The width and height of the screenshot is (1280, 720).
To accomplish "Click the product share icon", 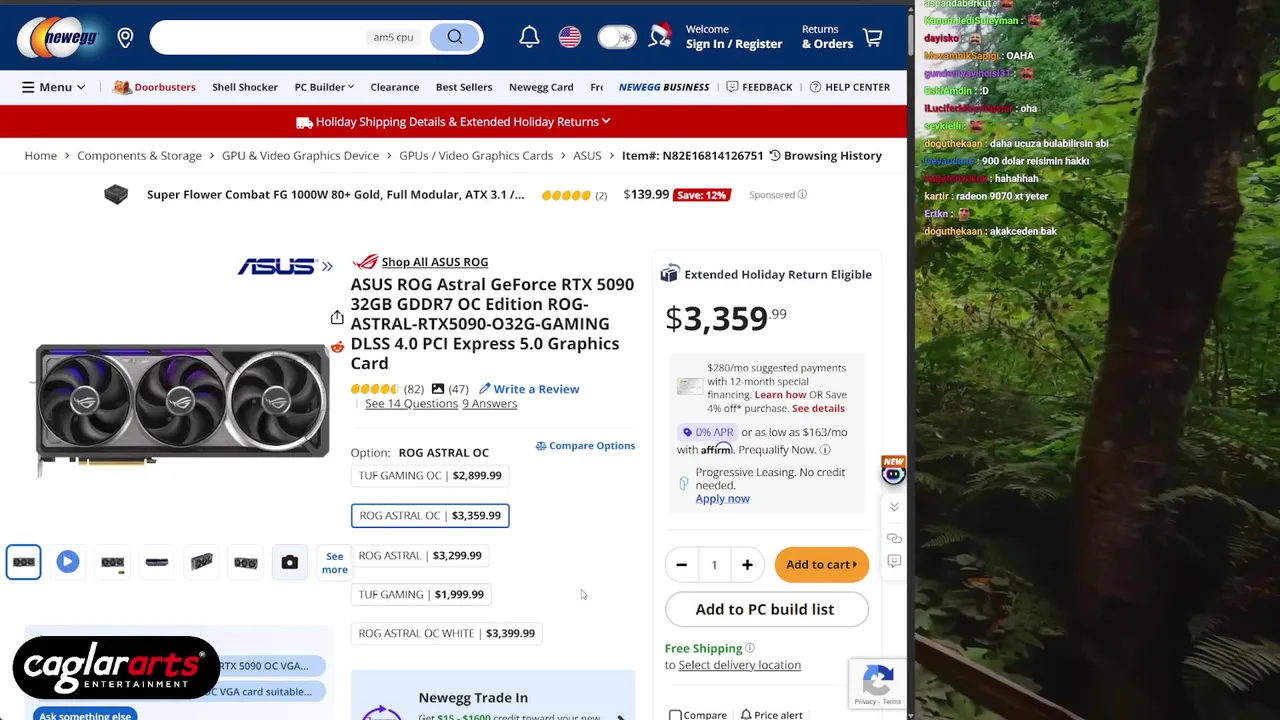I will pos(337,318).
